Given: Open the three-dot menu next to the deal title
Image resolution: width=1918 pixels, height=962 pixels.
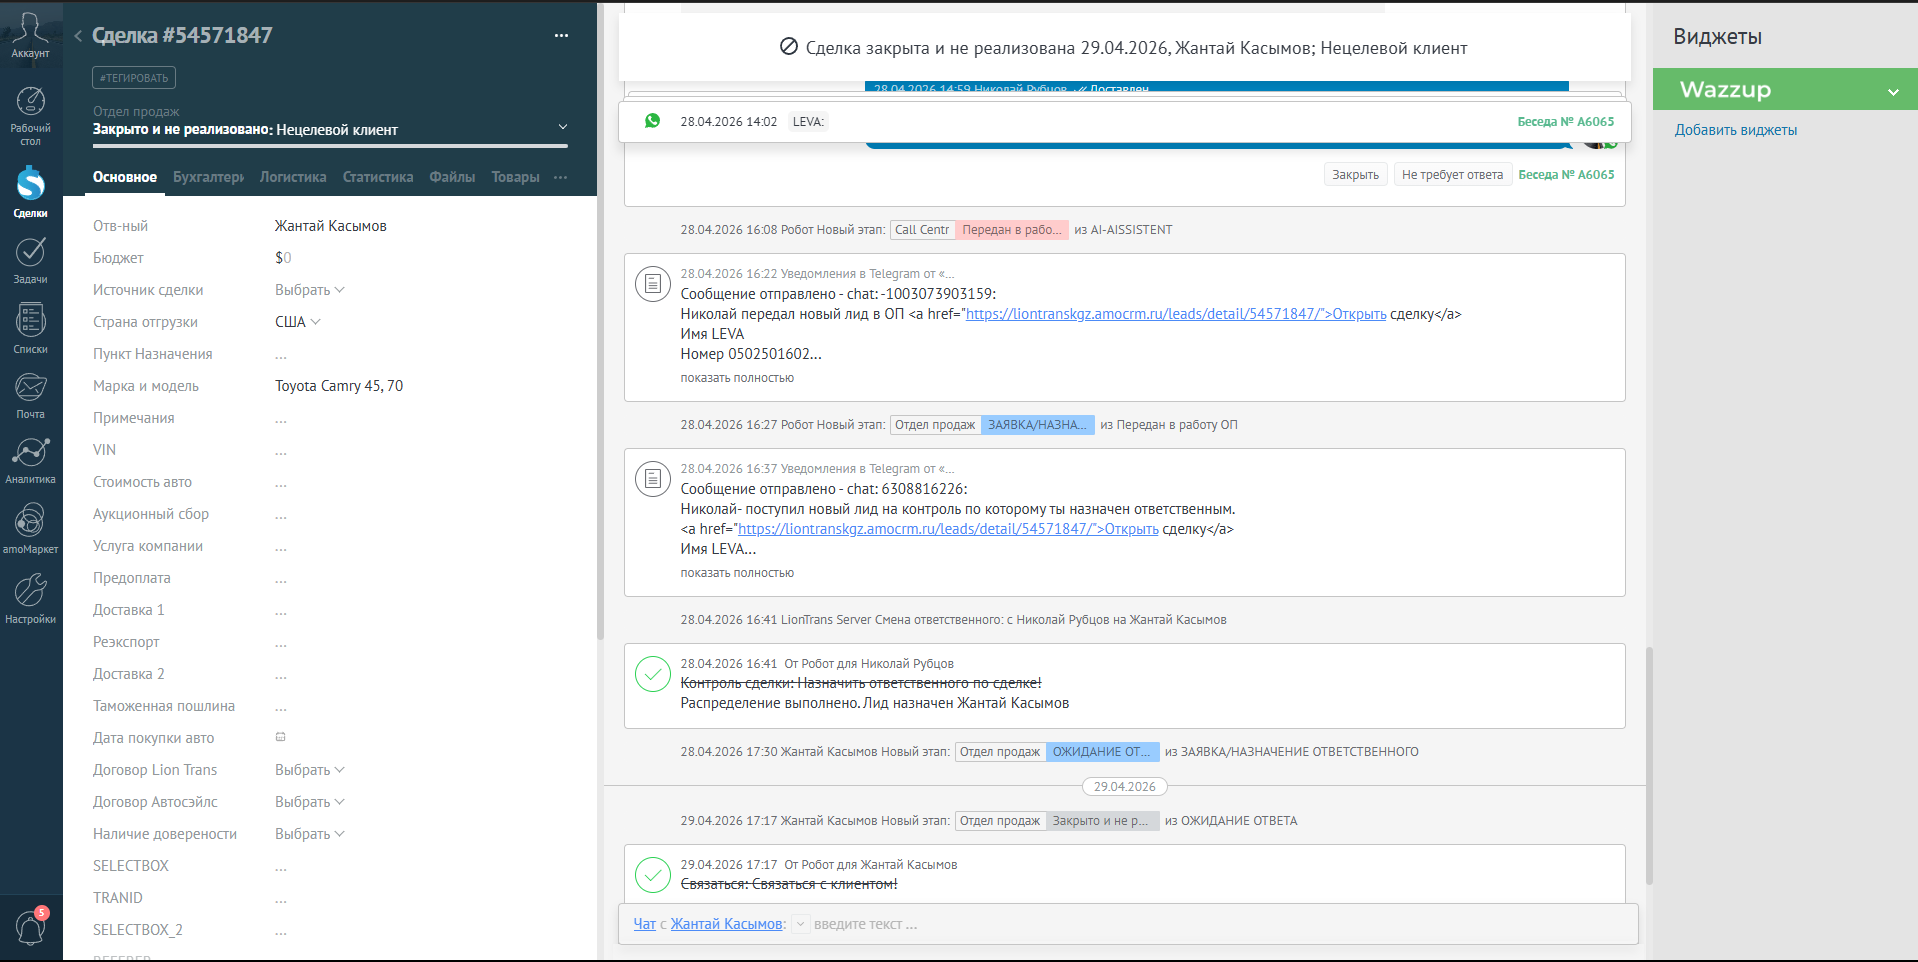Looking at the screenshot, I should pos(561,36).
